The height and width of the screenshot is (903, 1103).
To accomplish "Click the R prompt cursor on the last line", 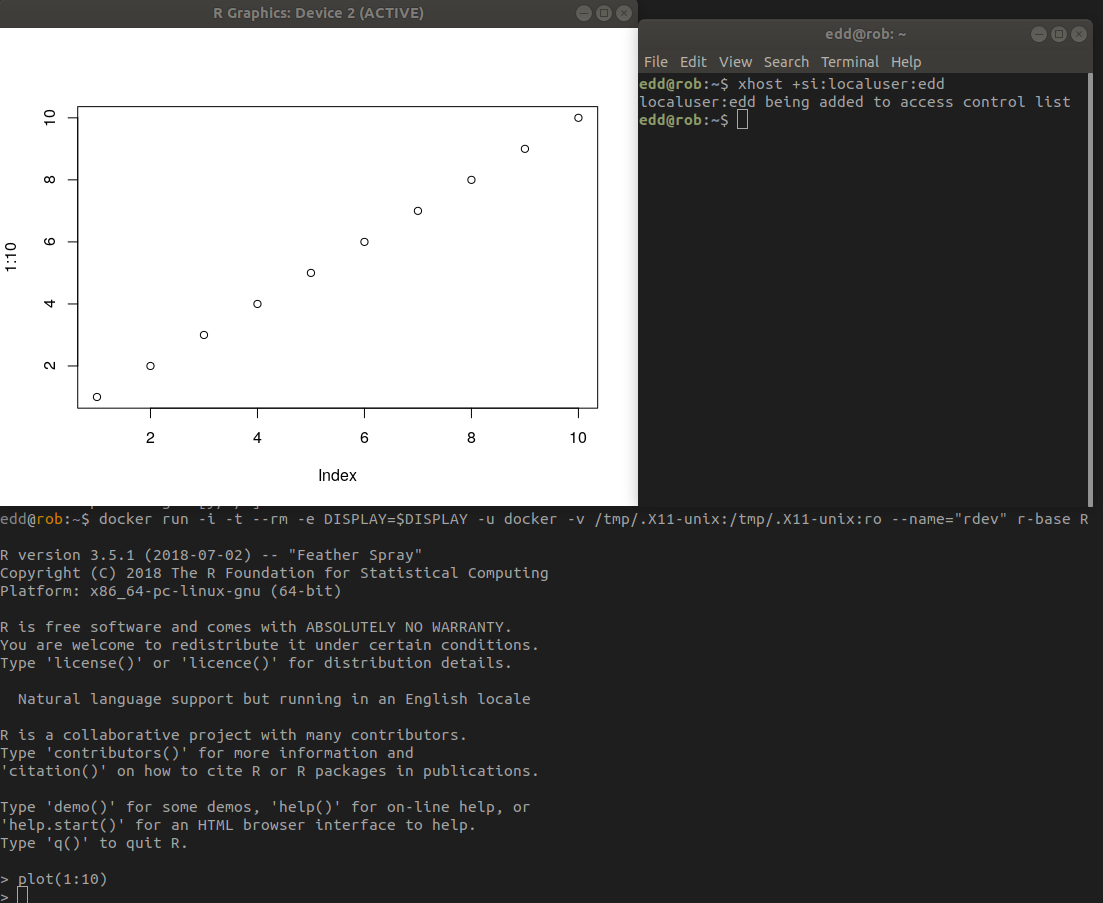I will pyautogui.click(x=23, y=895).
